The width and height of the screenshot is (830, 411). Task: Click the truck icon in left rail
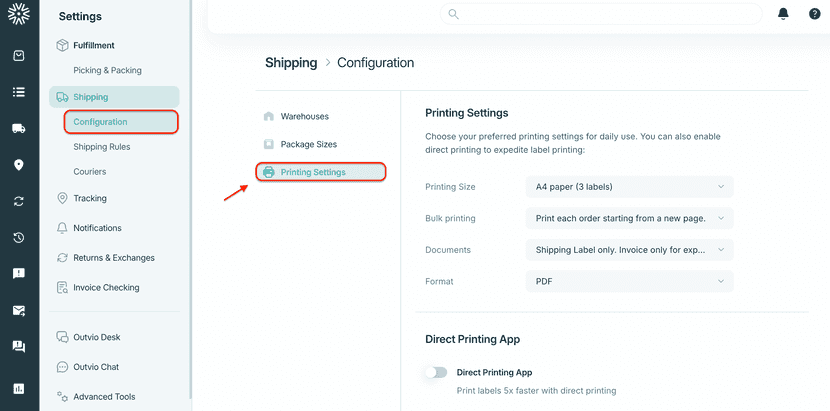click(19, 128)
